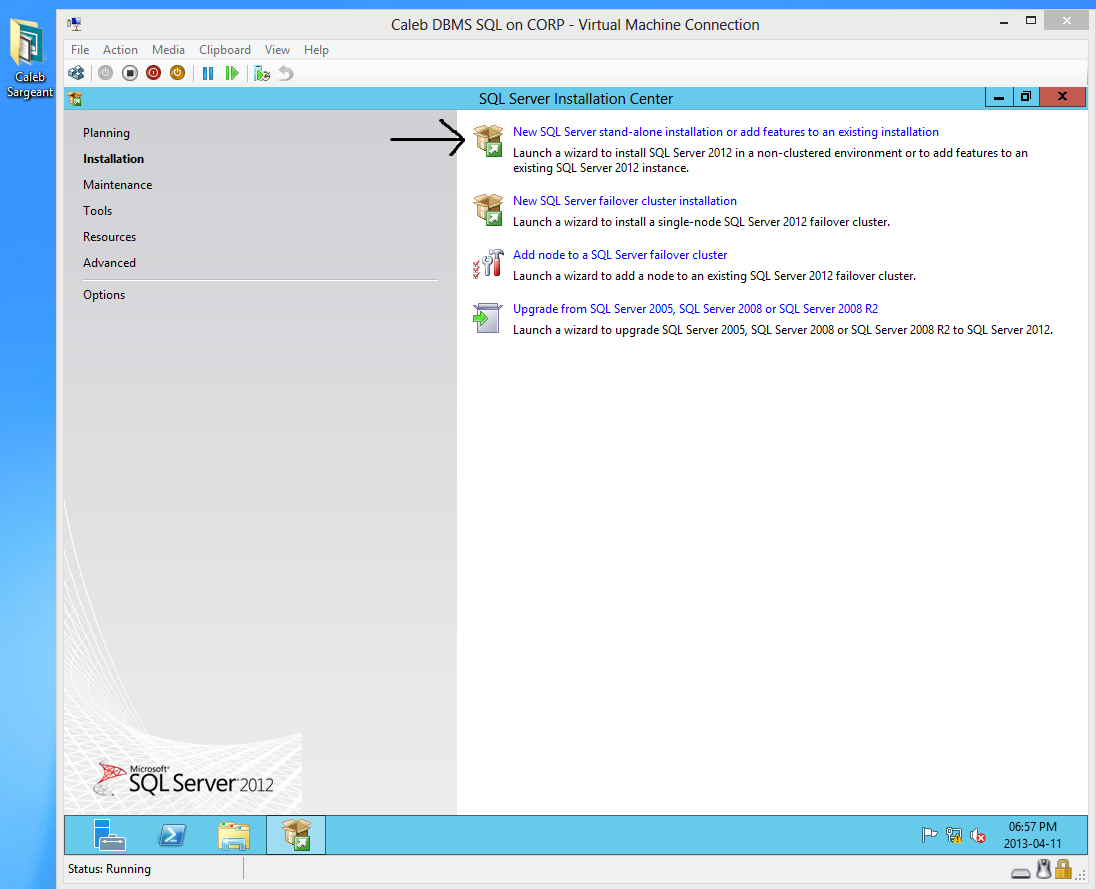
Task: Show the Resources section
Action: [x=109, y=237]
